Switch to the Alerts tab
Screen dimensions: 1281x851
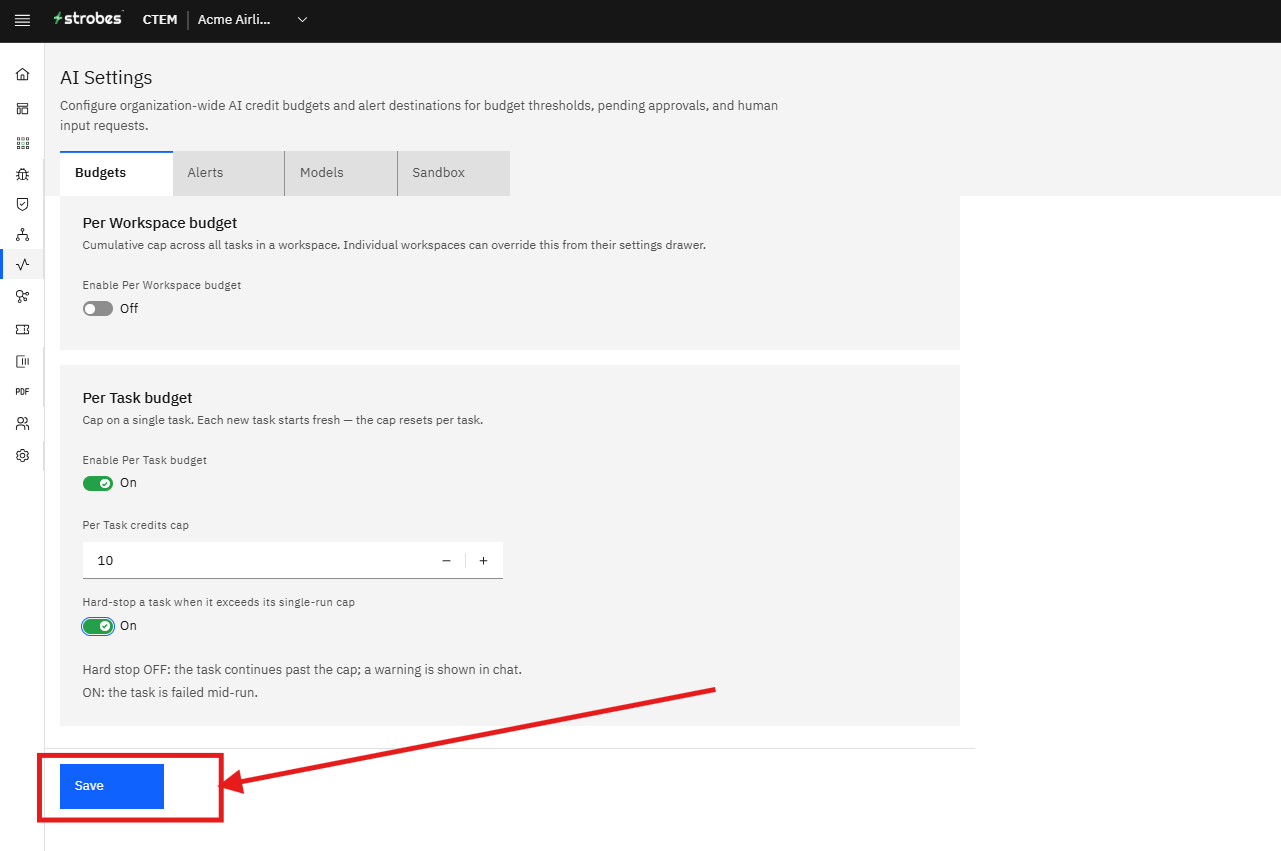click(x=229, y=173)
